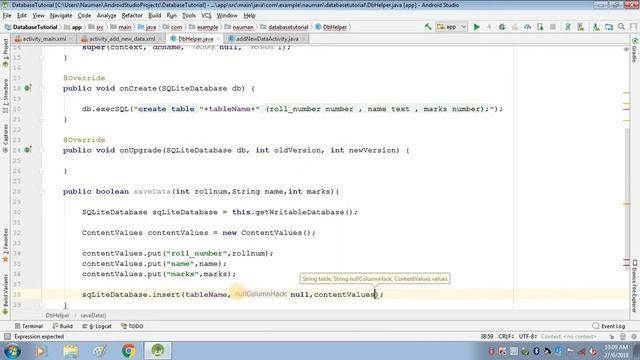Image resolution: width=640 pixels, height=360 pixels.
Task: Open the Analyze menu
Action: pyautogui.click(x=106, y=16)
